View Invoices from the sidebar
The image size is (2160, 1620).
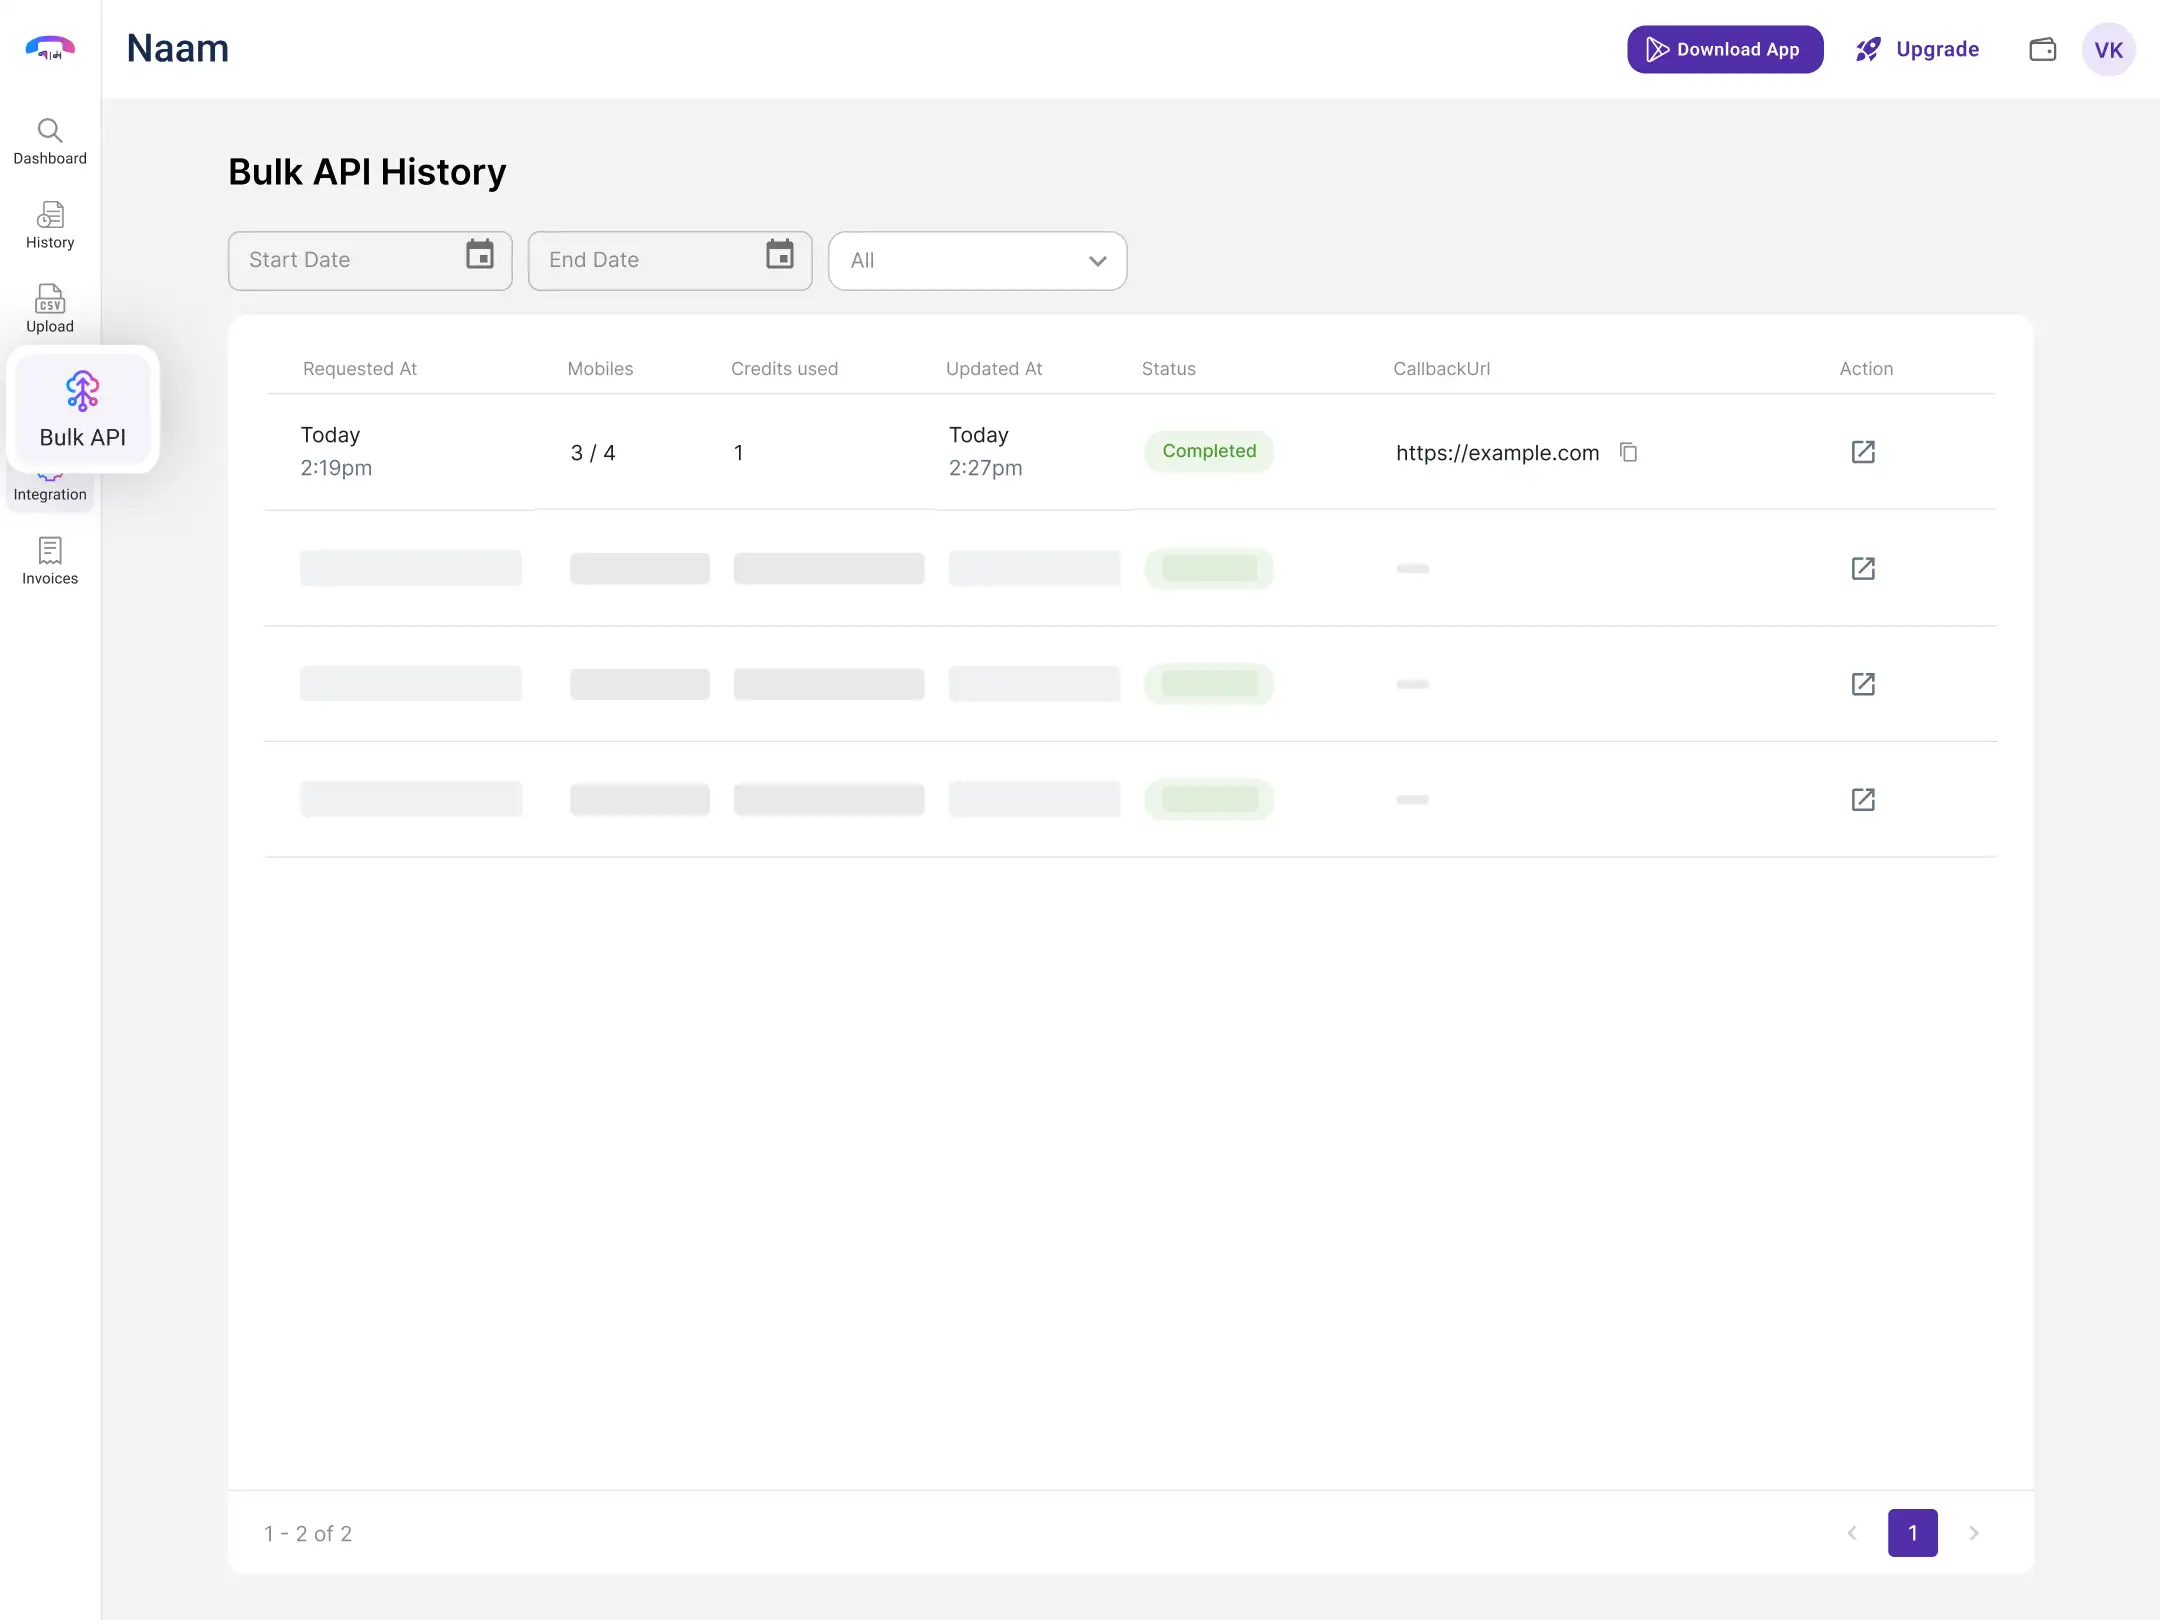coord(50,560)
